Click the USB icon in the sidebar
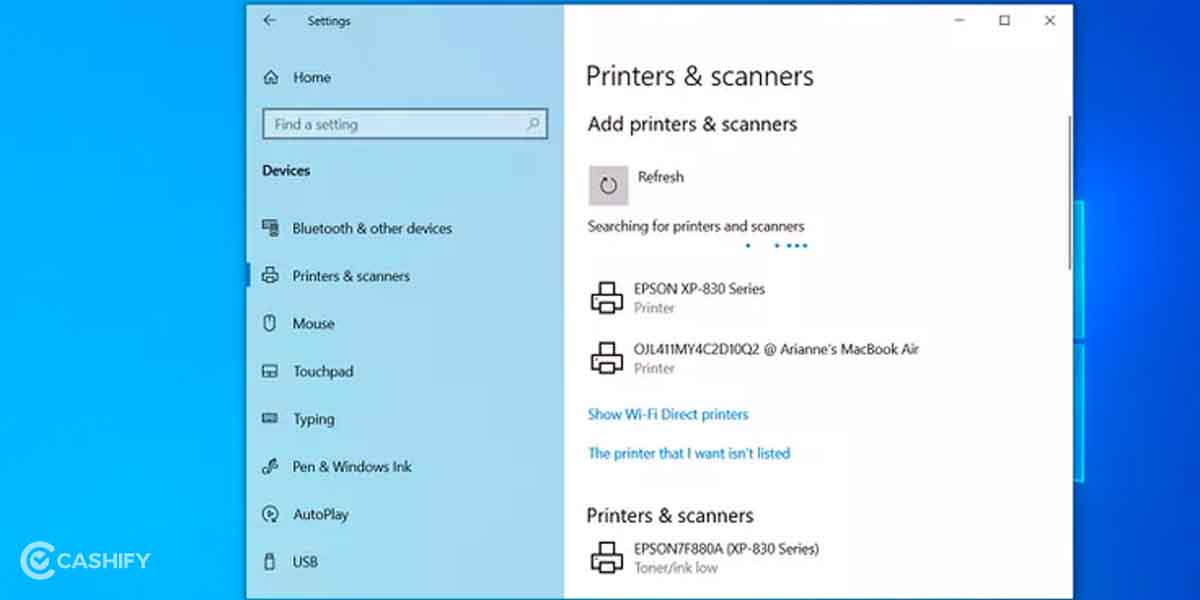The width and height of the screenshot is (1200, 600). (270, 561)
